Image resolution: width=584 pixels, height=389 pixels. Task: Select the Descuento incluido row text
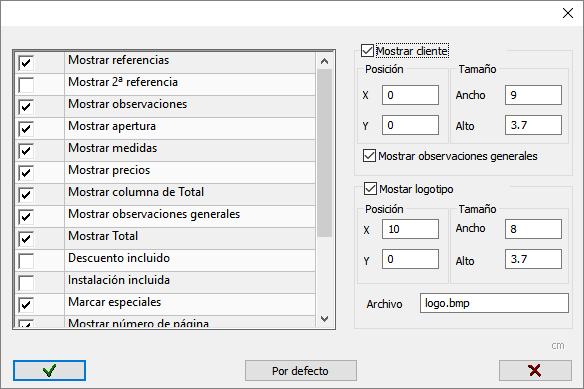coord(119,258)
